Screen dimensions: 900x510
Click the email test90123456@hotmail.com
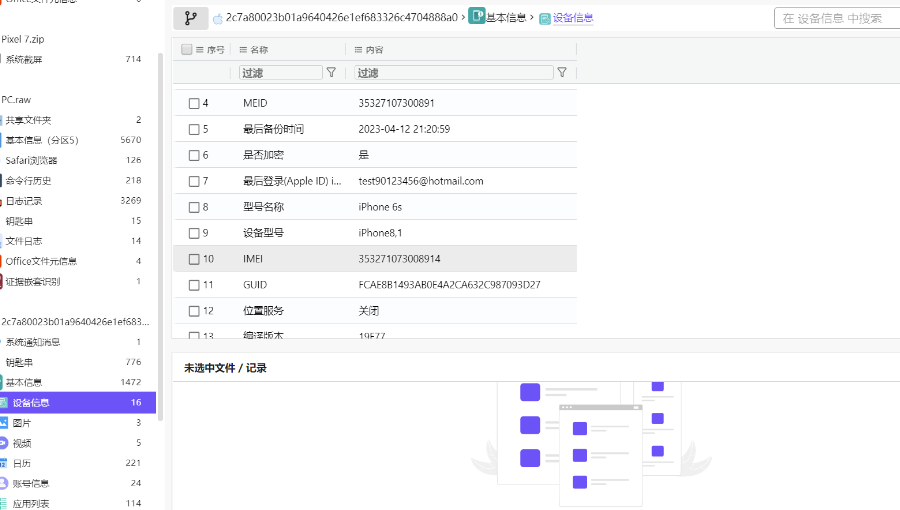pyautogui.click(x=421, y=181)
